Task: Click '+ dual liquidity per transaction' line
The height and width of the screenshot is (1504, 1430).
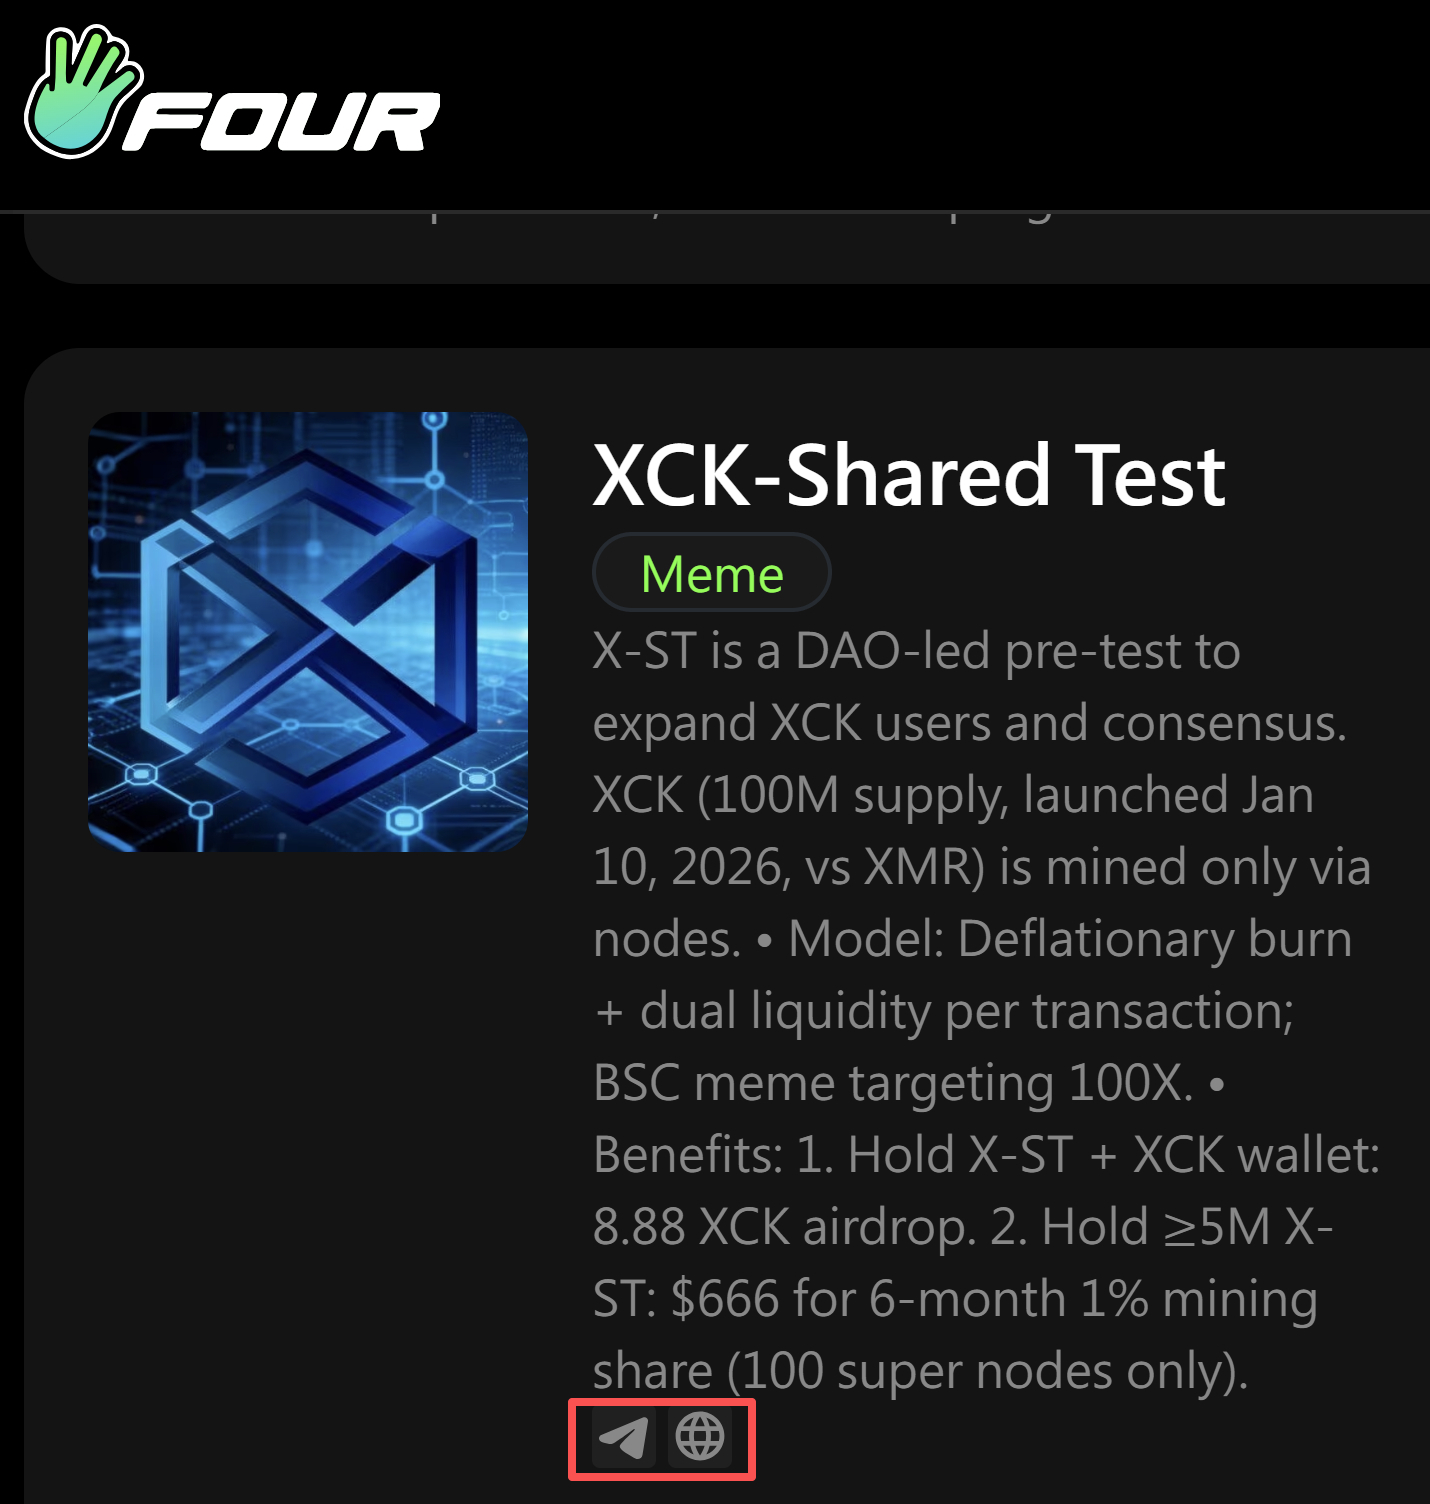Action: 943,1012
